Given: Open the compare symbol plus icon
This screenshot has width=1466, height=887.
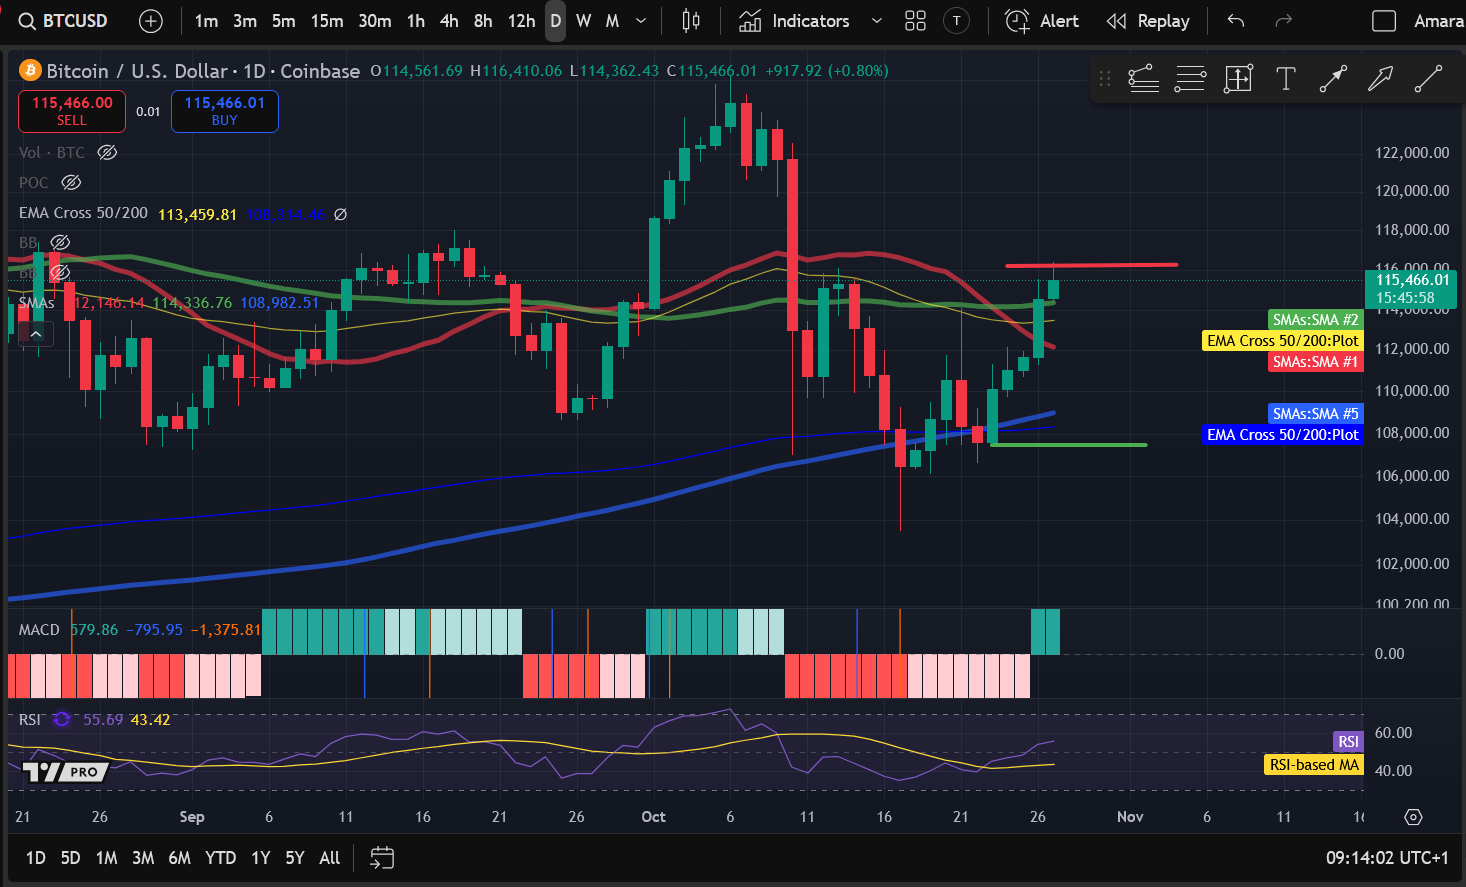Looking at the screenshot, I should tap(150, 20).
